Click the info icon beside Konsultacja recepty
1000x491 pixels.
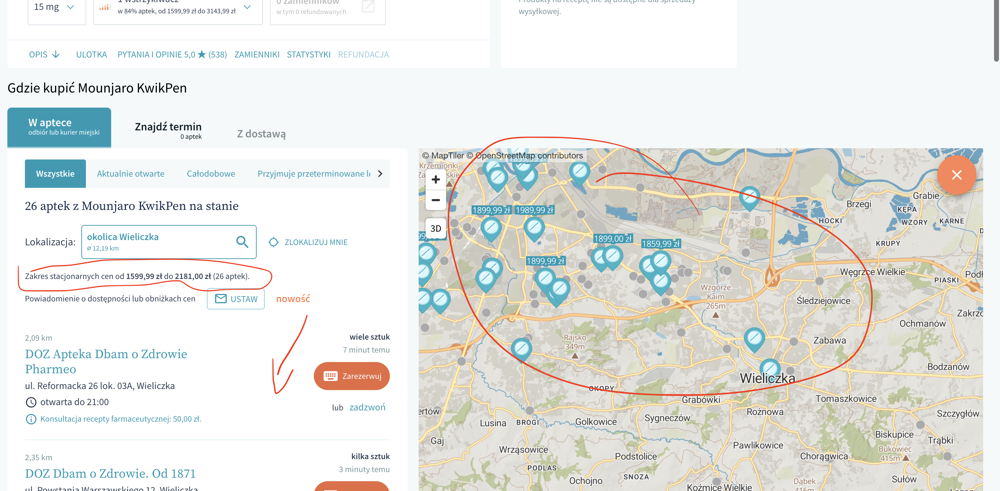(x=31, y=419)
